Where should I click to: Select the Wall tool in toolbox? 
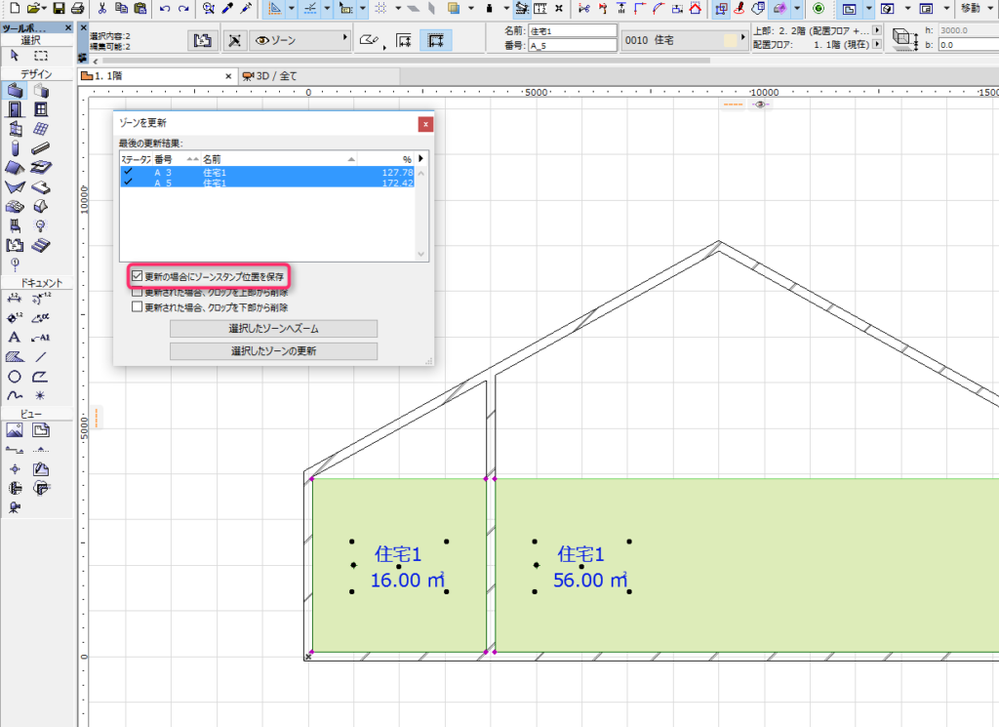[x=15, y=90]
